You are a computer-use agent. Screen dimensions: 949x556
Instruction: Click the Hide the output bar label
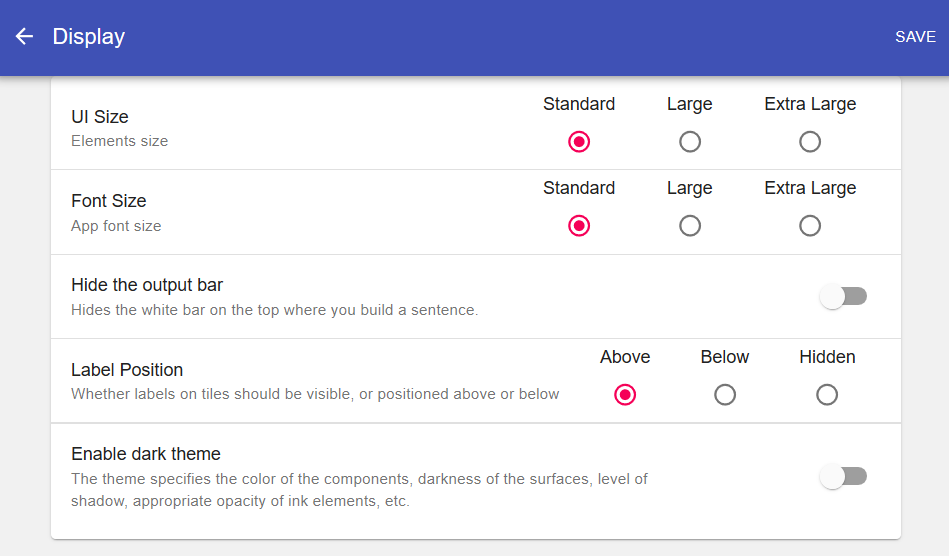click(147, 285)
